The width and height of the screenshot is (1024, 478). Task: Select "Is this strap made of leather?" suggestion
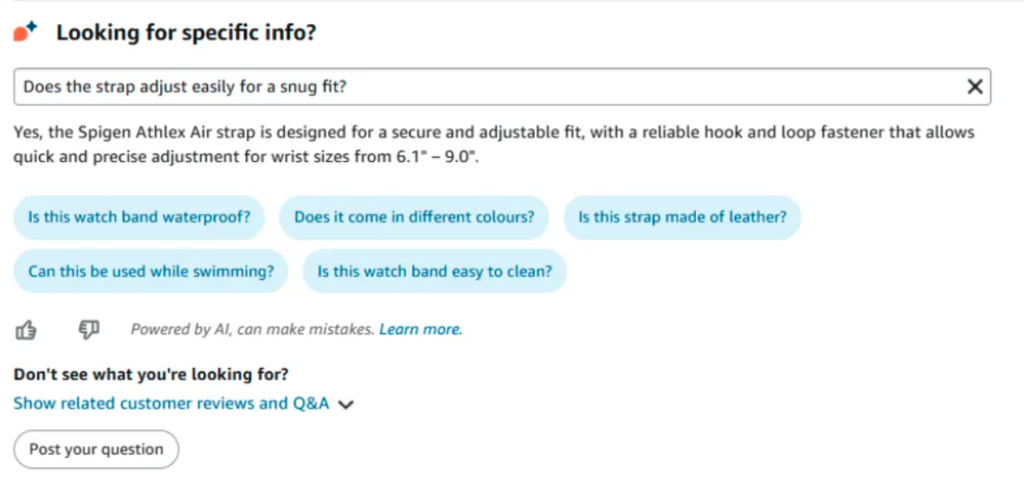pos(682,217)
